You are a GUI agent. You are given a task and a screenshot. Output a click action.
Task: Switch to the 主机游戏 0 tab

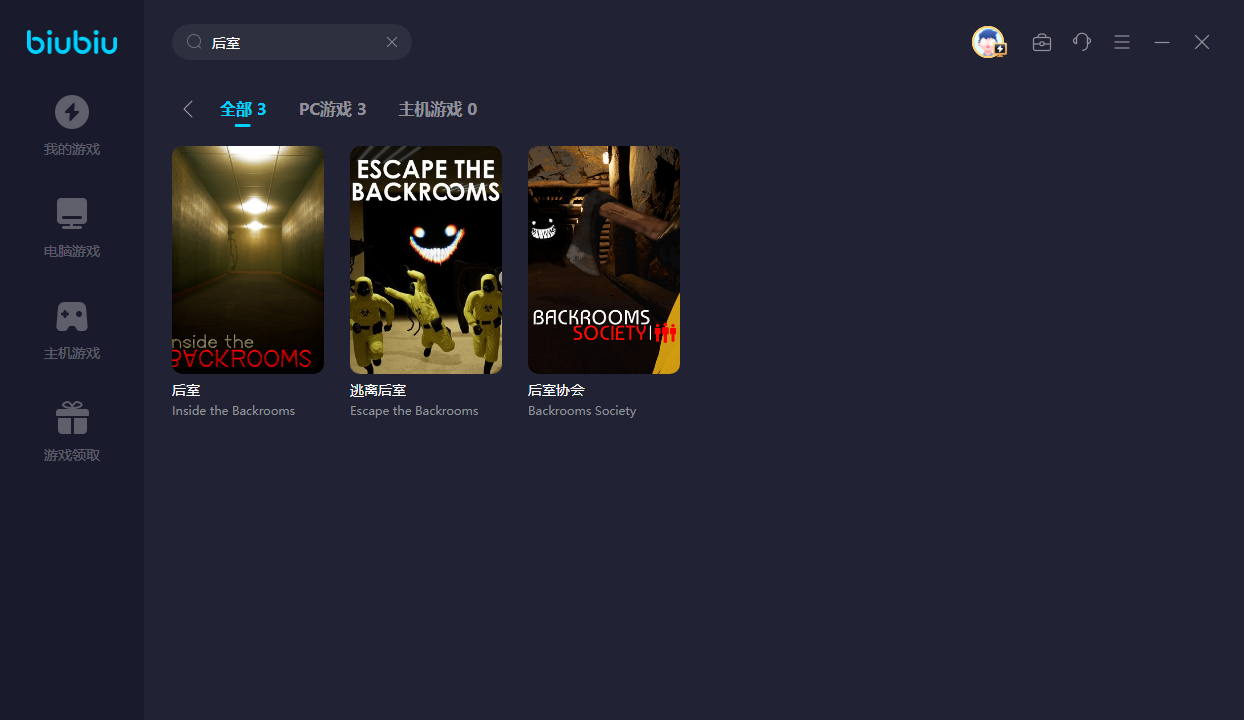(x=437, y=109)
